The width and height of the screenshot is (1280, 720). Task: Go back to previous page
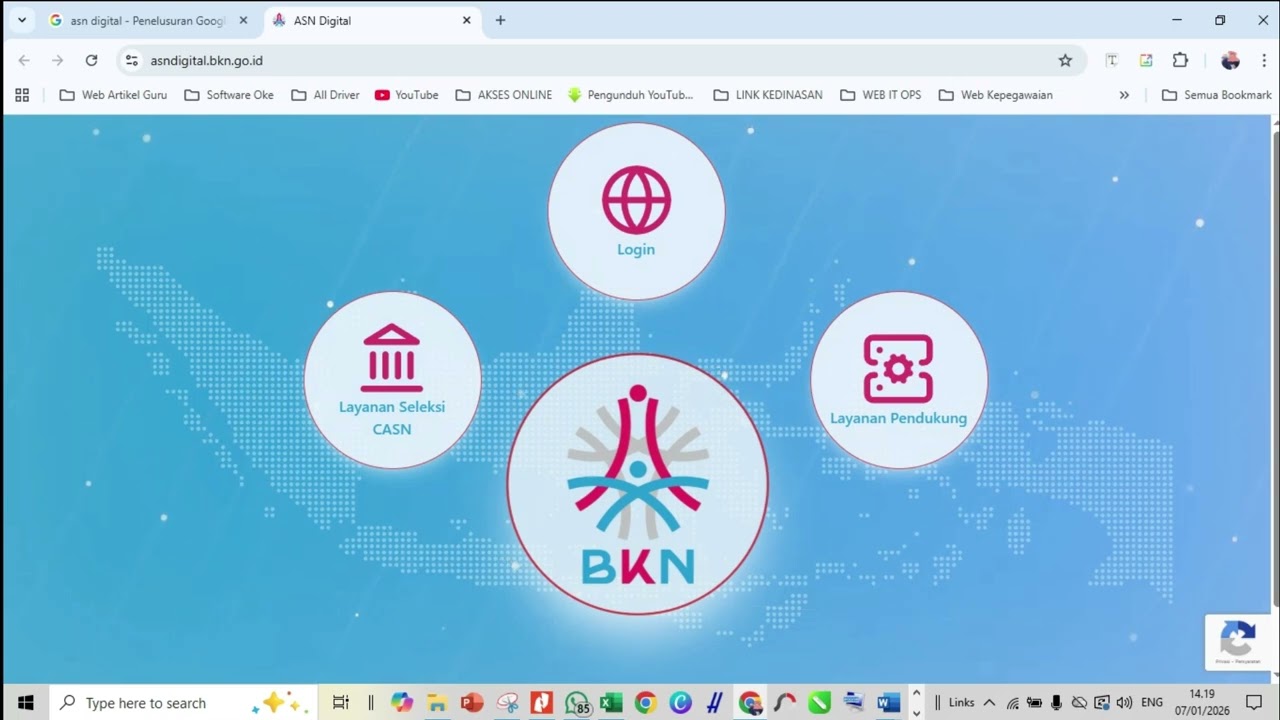pos(24,60)
